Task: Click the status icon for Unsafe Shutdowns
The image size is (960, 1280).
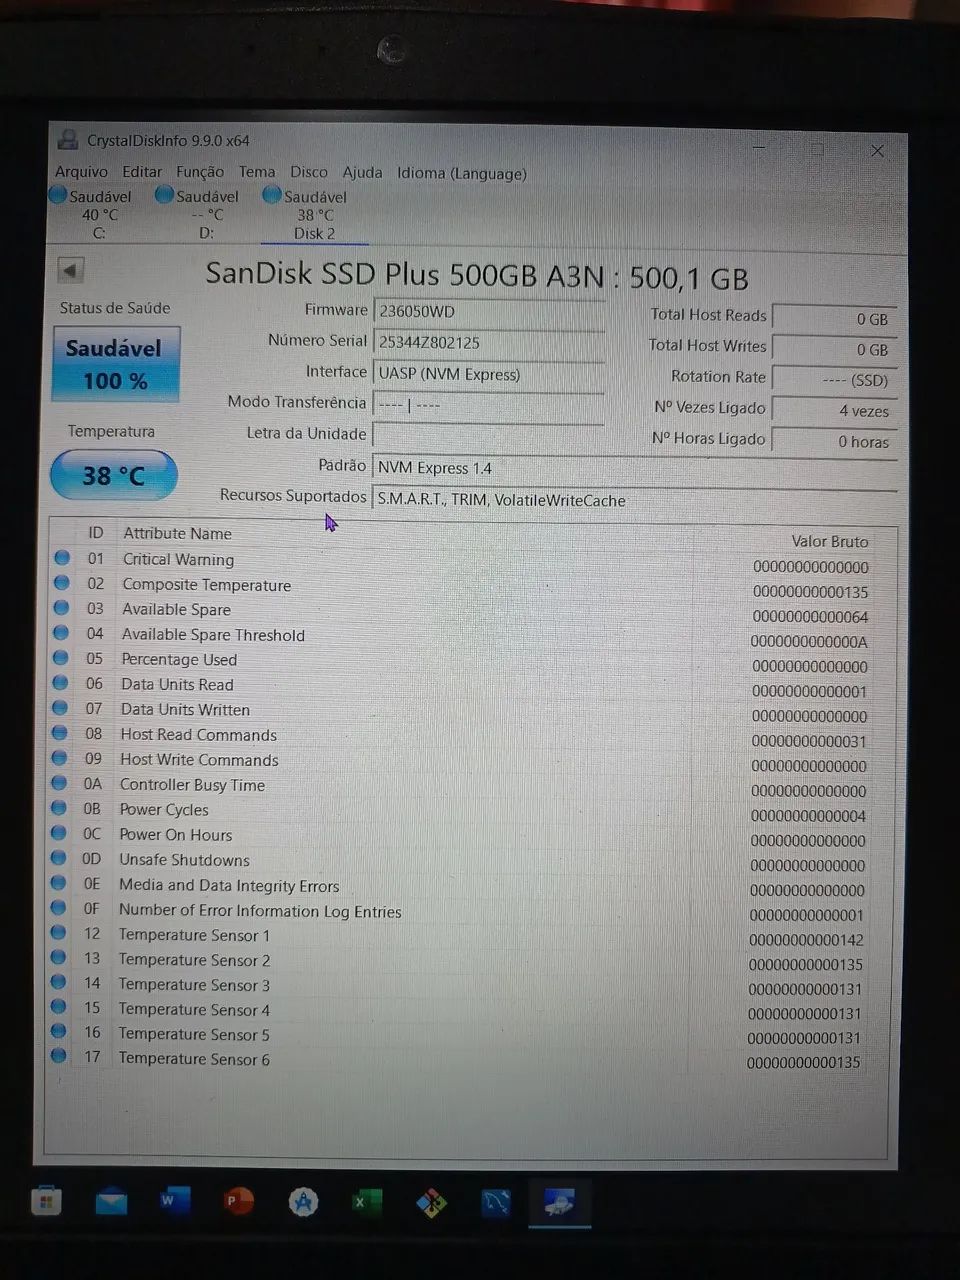Action: [x=59, y=857]
